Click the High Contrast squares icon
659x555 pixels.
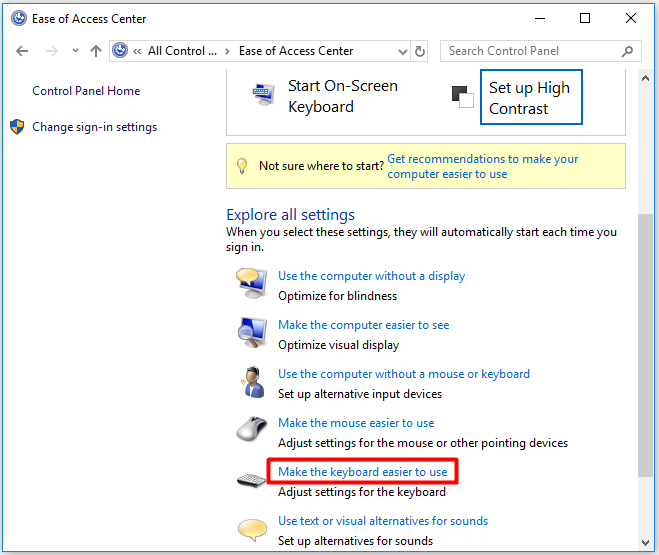(463, 97)
